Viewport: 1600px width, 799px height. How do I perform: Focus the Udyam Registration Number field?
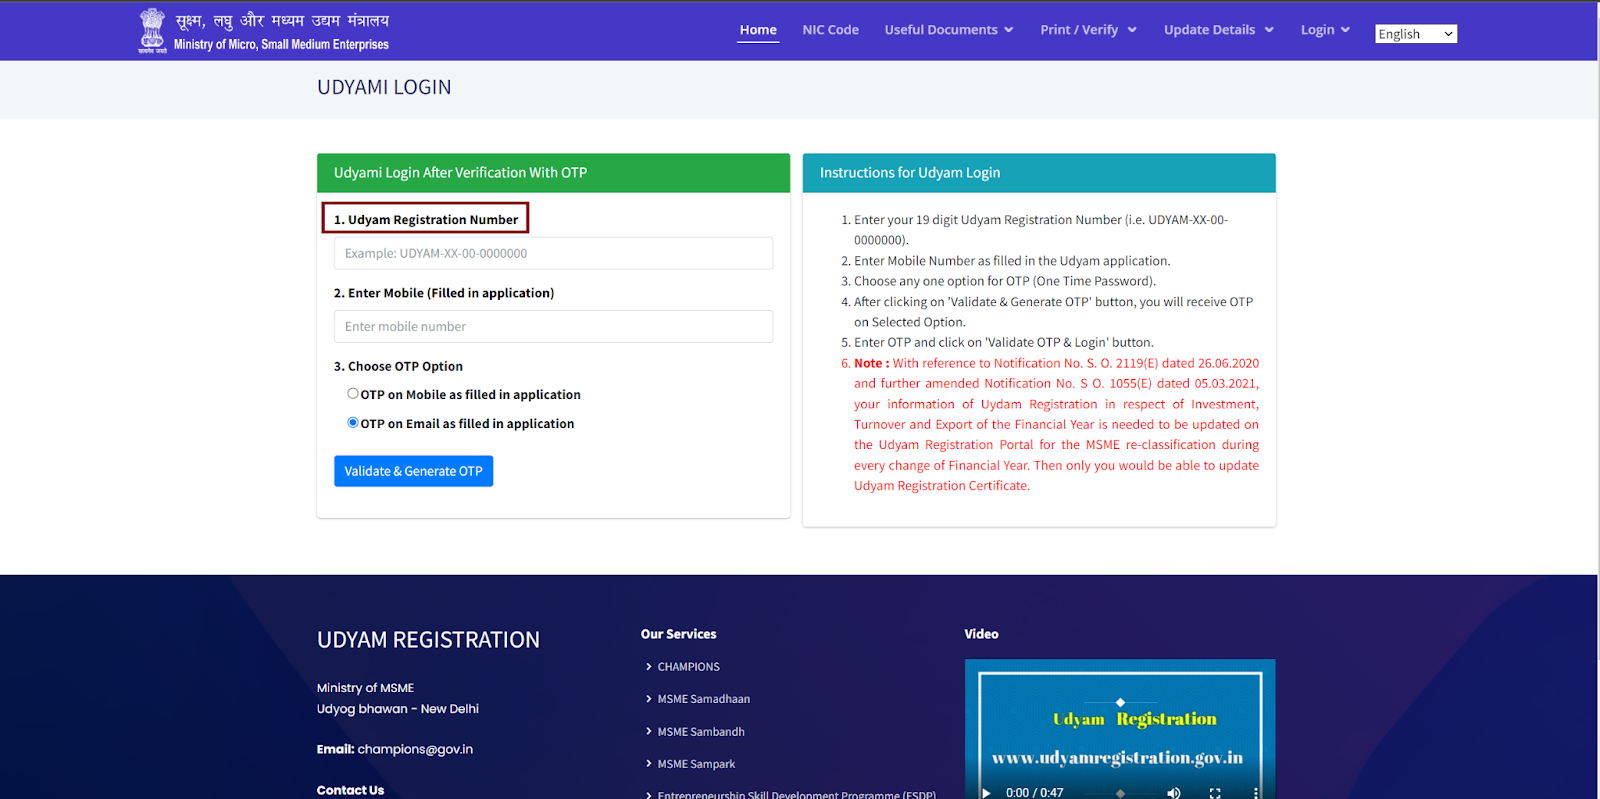(553, 253)
